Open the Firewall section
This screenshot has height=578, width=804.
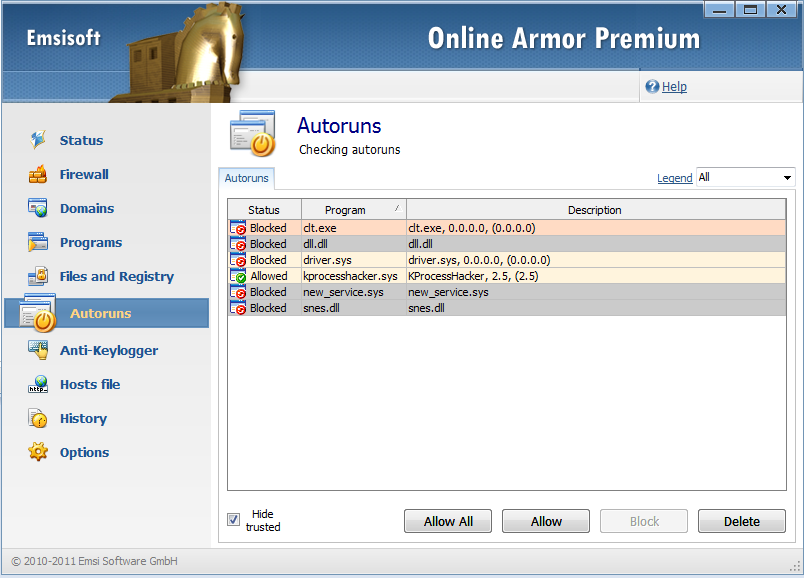(x=84, y=174)
